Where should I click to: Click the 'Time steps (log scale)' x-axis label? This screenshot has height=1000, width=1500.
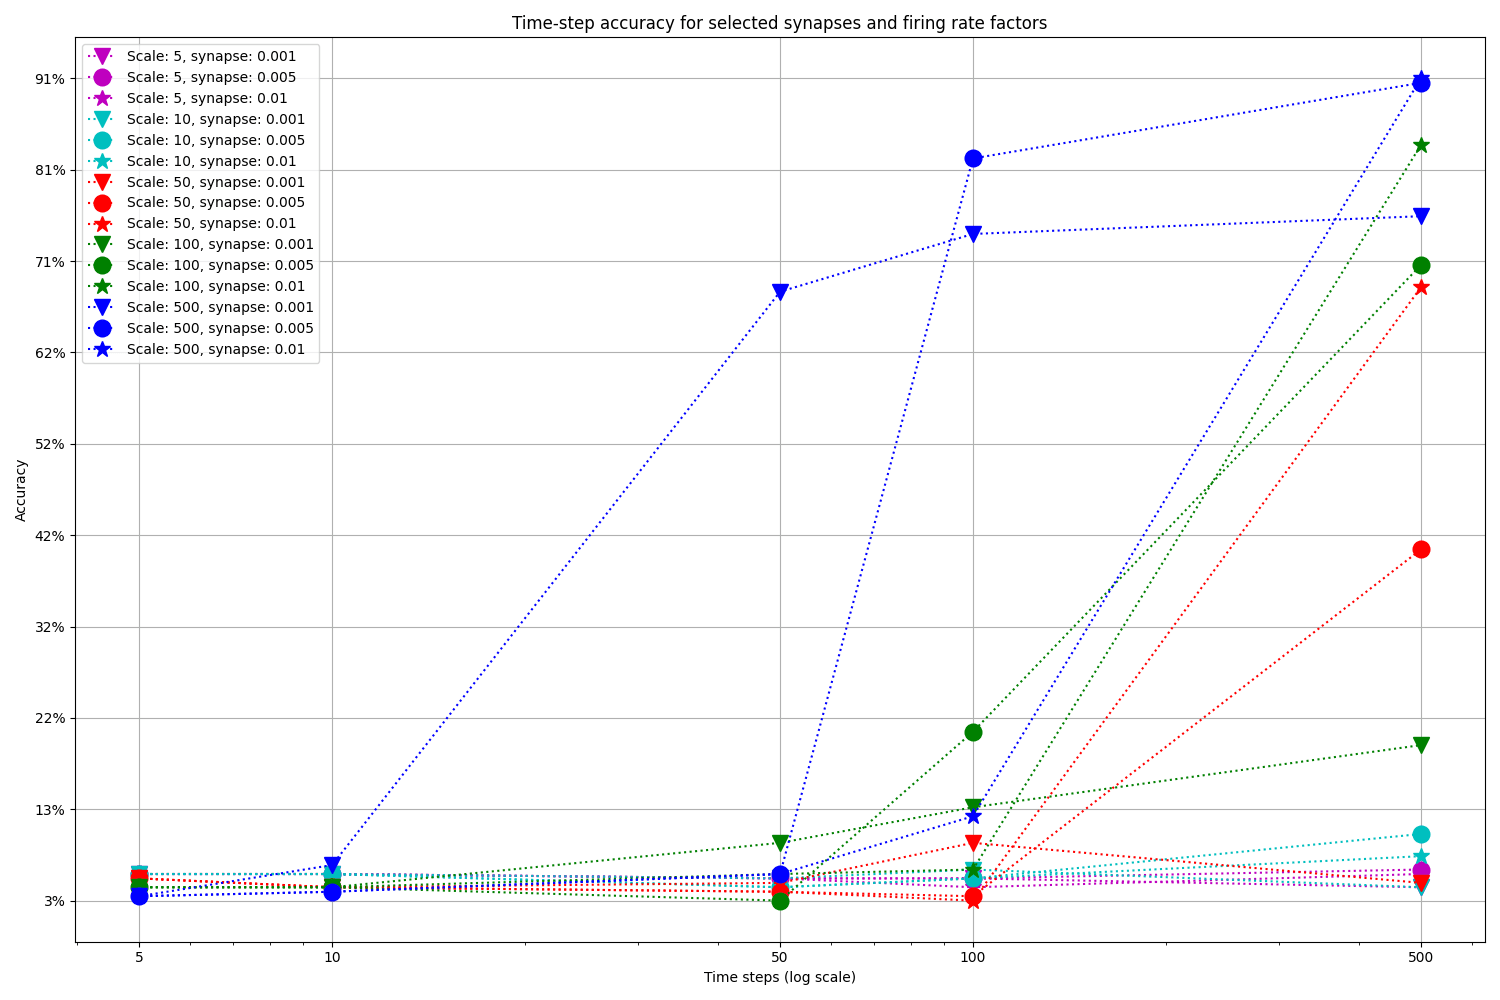point(779,978)
